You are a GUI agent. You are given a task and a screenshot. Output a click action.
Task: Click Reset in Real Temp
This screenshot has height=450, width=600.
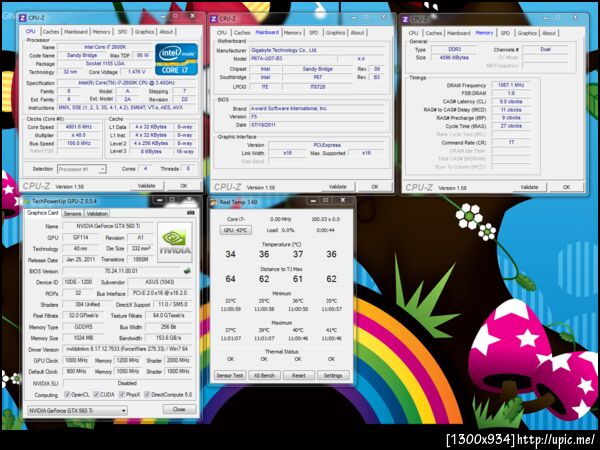click(x=298, y=376)
